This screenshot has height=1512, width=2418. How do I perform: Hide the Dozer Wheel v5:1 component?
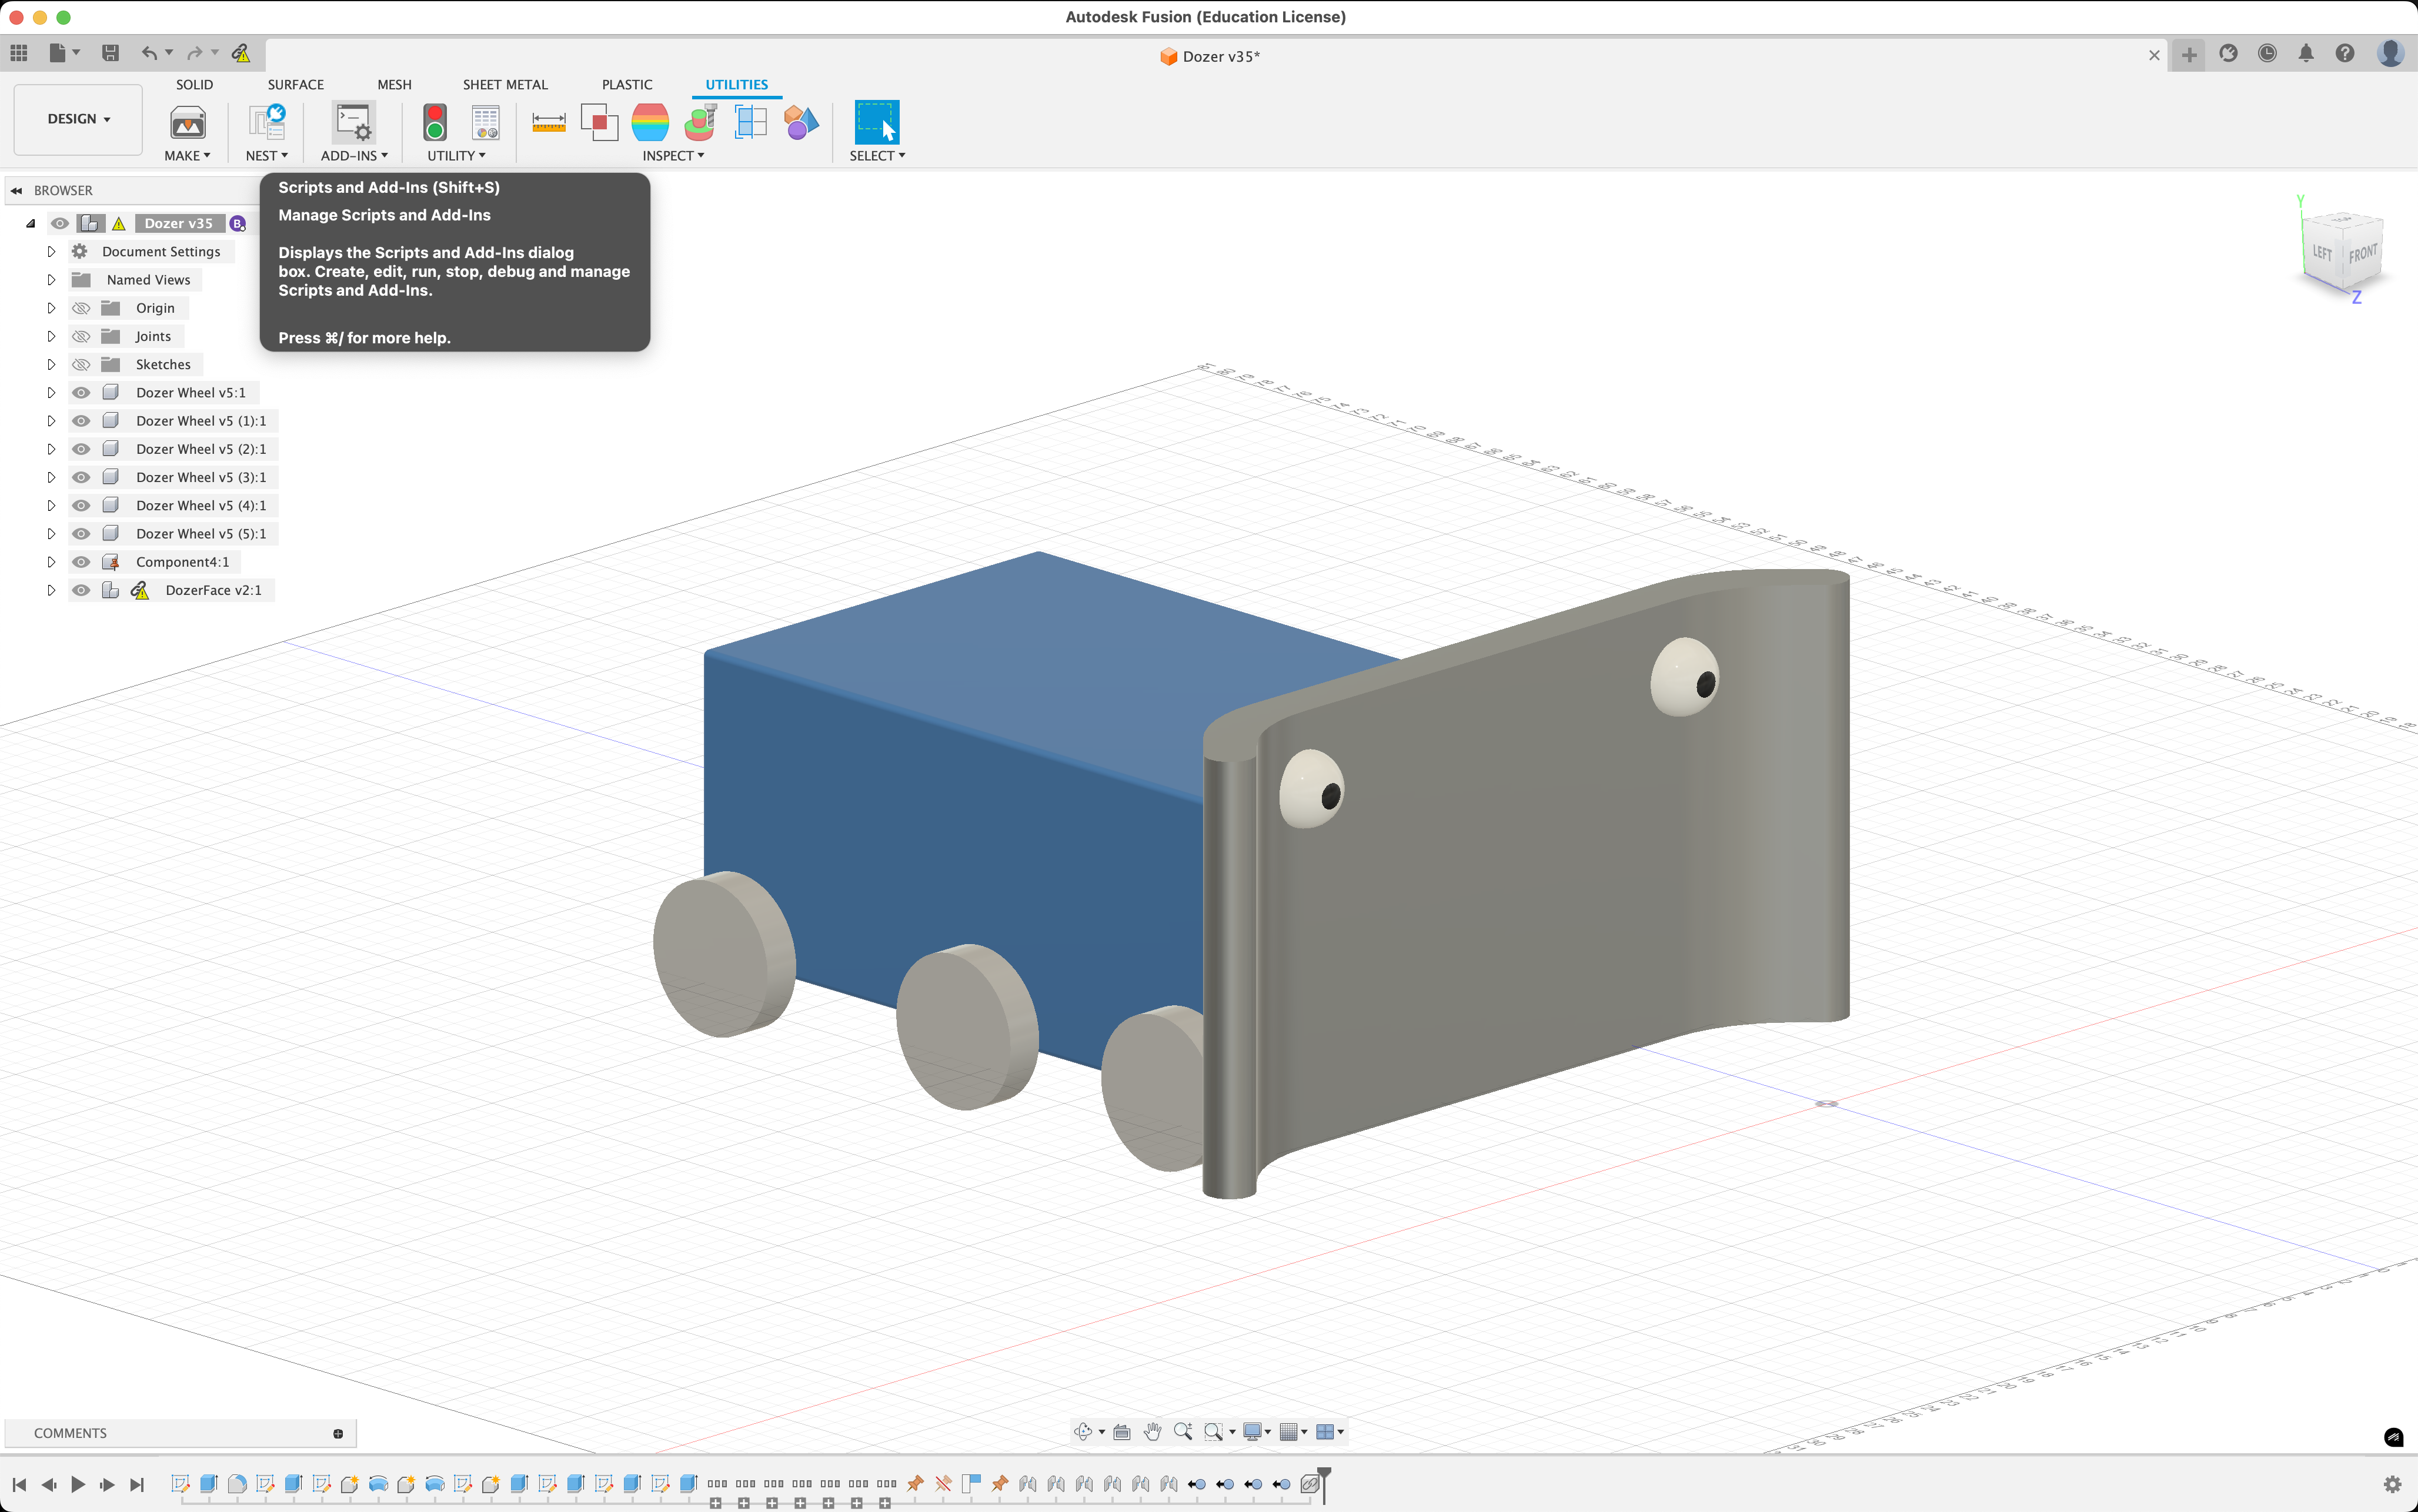tap(82, 393)
